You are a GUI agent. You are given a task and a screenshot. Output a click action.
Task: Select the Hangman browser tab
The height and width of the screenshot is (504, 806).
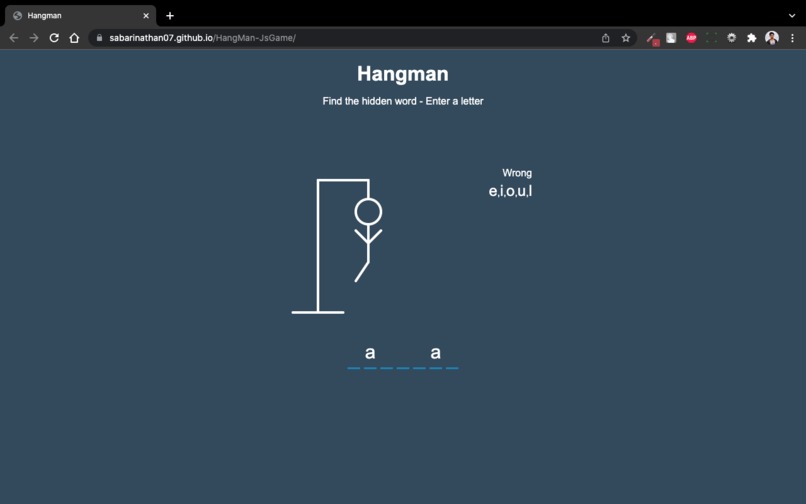pyautogui.click(x=81, y=16)
